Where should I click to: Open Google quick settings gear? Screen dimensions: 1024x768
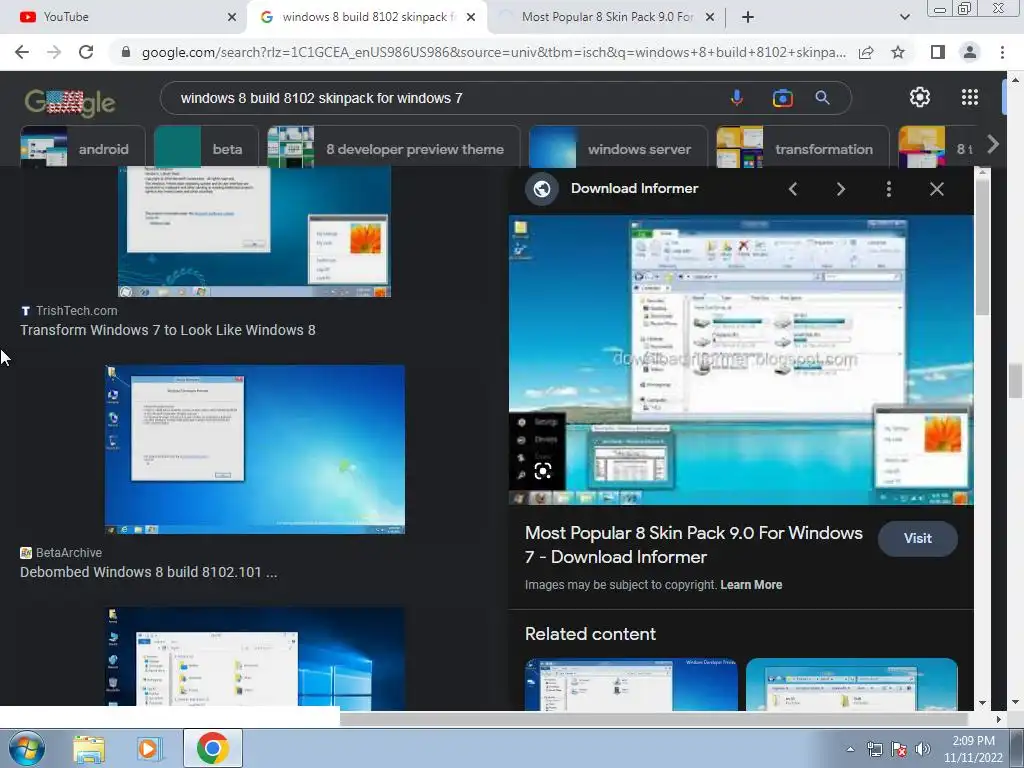[920, 97]
